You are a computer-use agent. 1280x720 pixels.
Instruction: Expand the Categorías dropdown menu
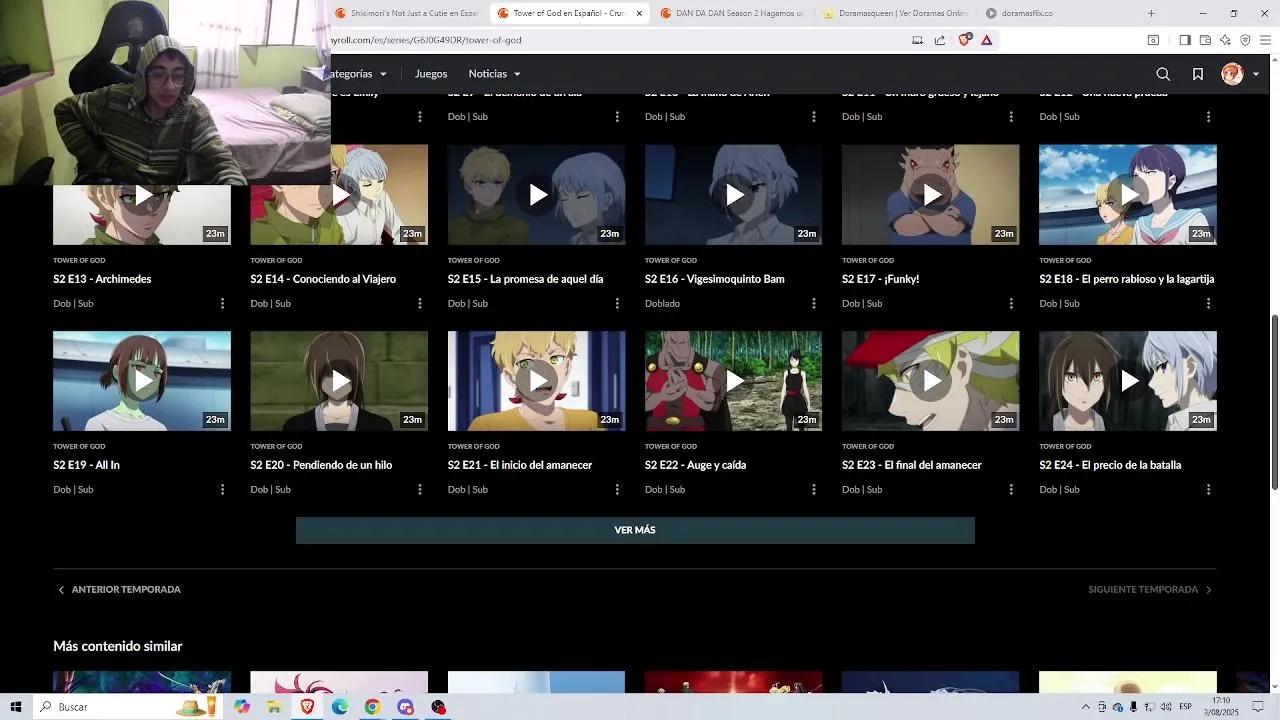pyautogui.click(x=358, y=74)
